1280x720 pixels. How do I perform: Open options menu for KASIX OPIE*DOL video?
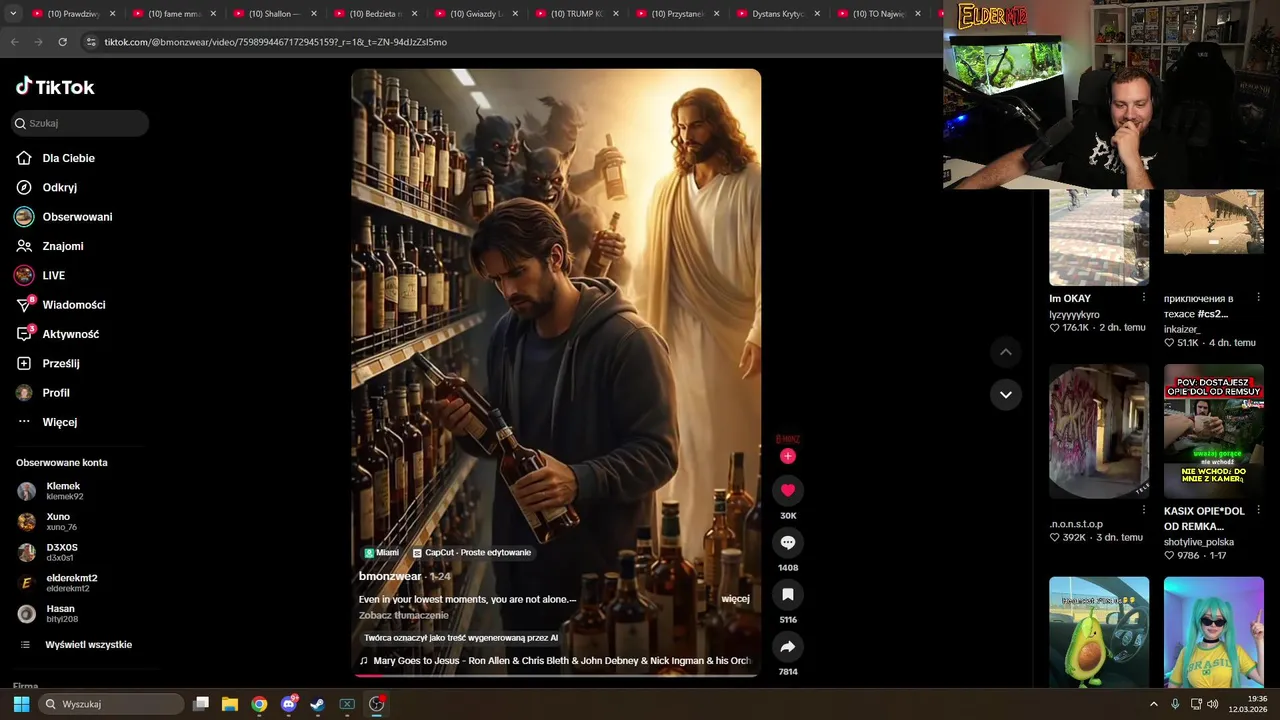pos(1258,510)
